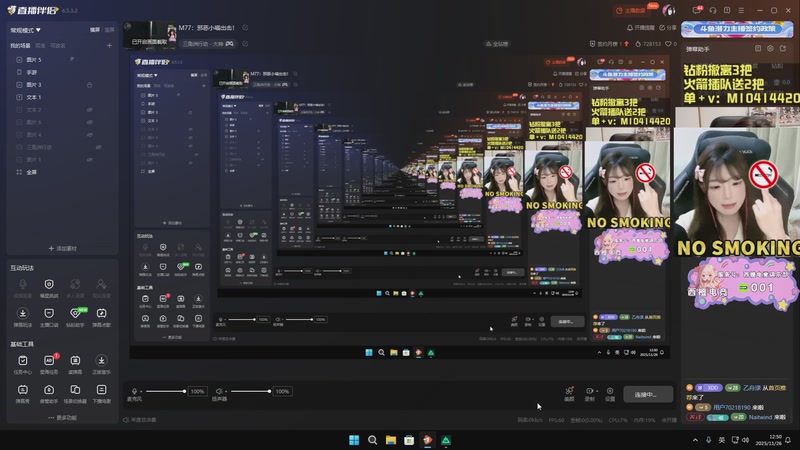Image resolution: width=800 pixels, height=450 pixels.
Task: Show hidden source 文本 2
Action: click(x=90, y=110)
